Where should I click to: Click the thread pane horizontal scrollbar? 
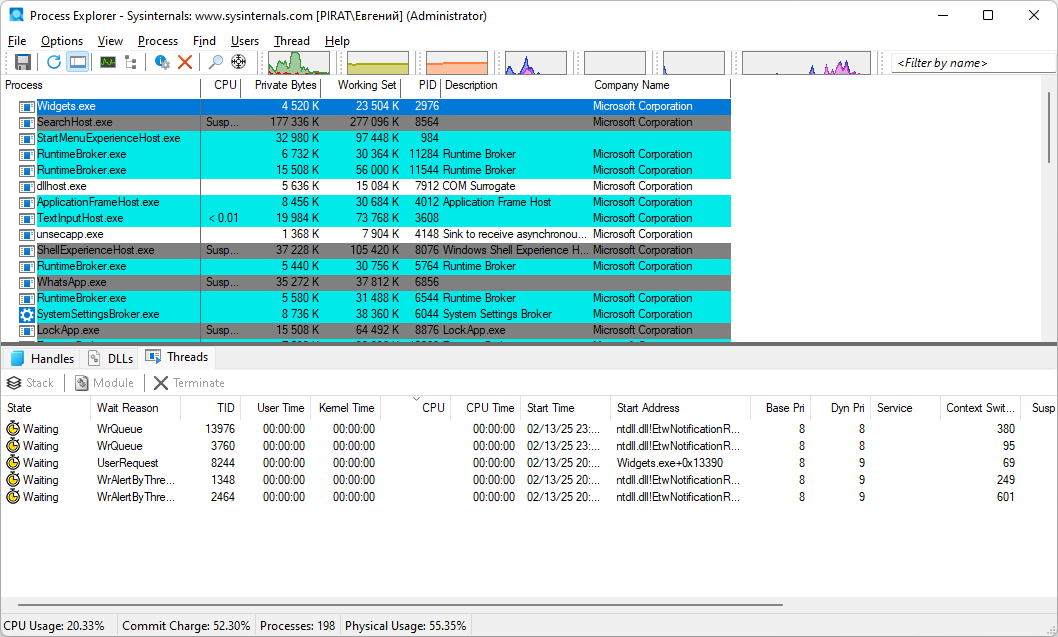[x=401, y=605]
